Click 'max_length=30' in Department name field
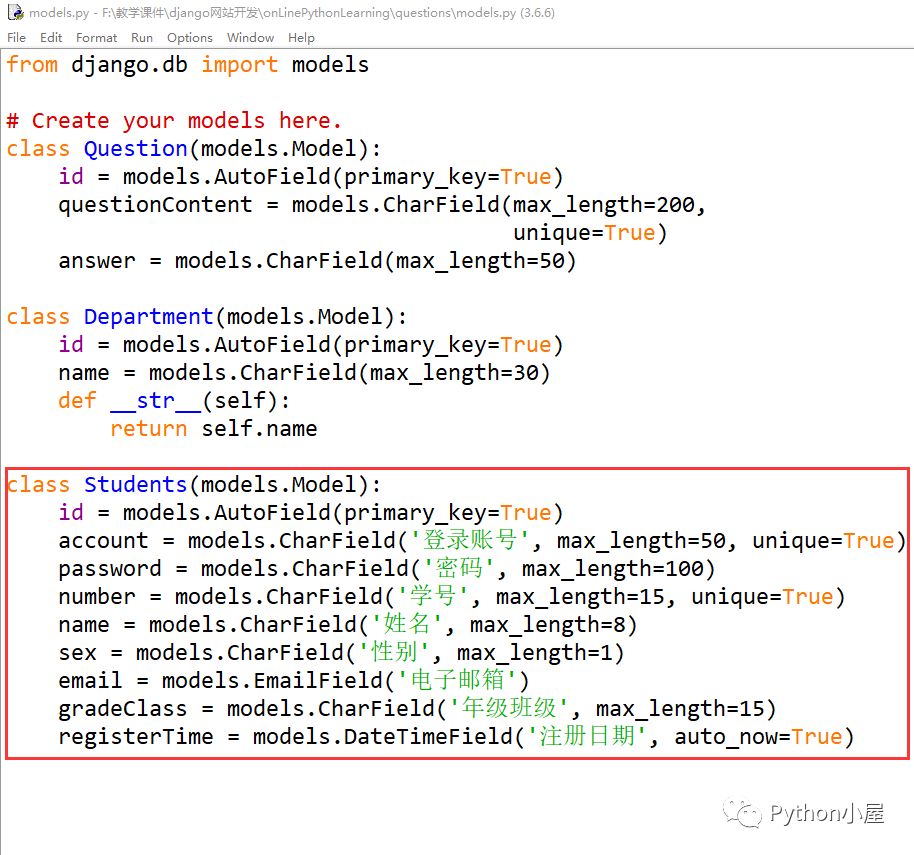The width and height of the screenshot is (914, 855). pos(453,372)
